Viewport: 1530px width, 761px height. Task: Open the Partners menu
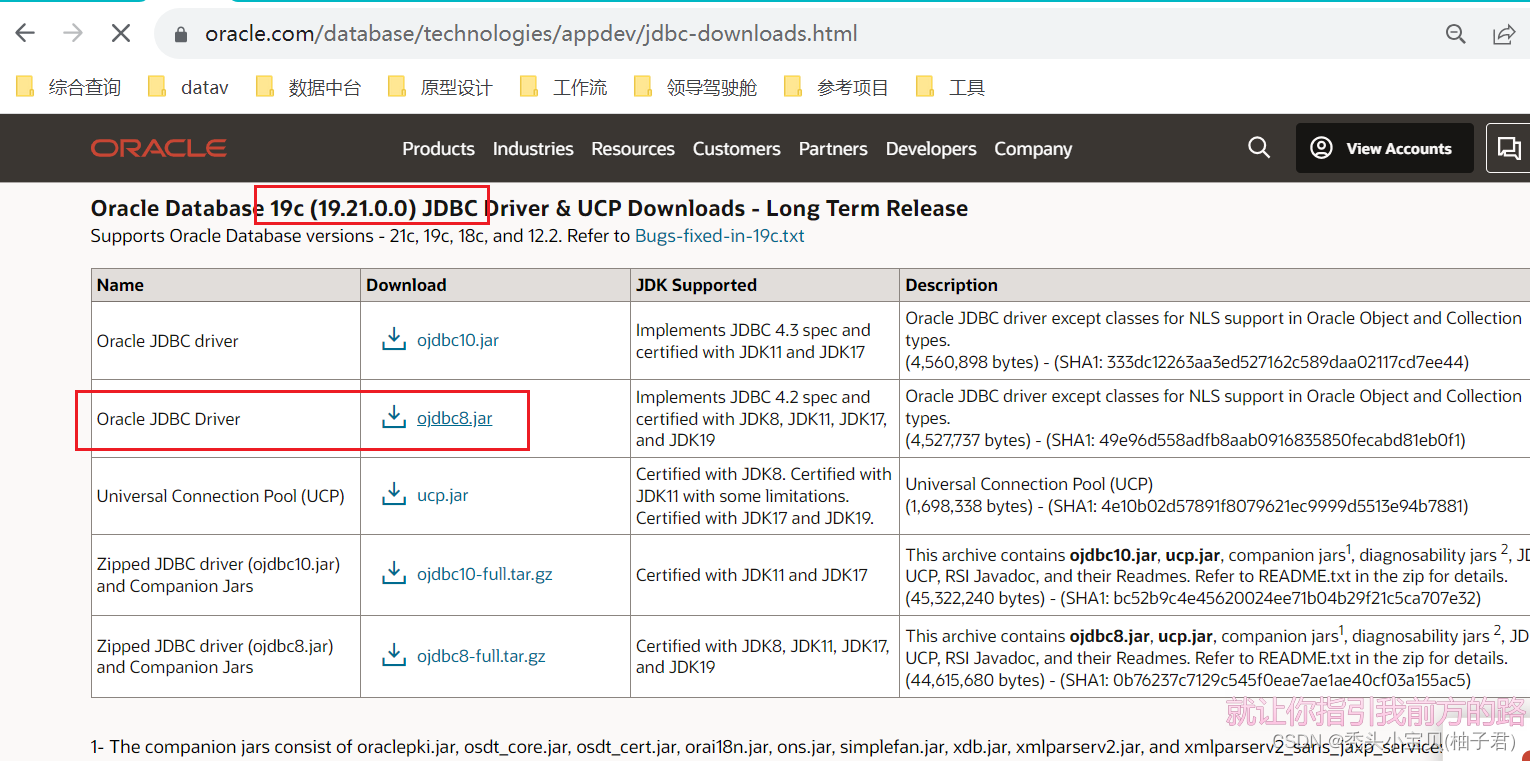click(x=833, y=148)
